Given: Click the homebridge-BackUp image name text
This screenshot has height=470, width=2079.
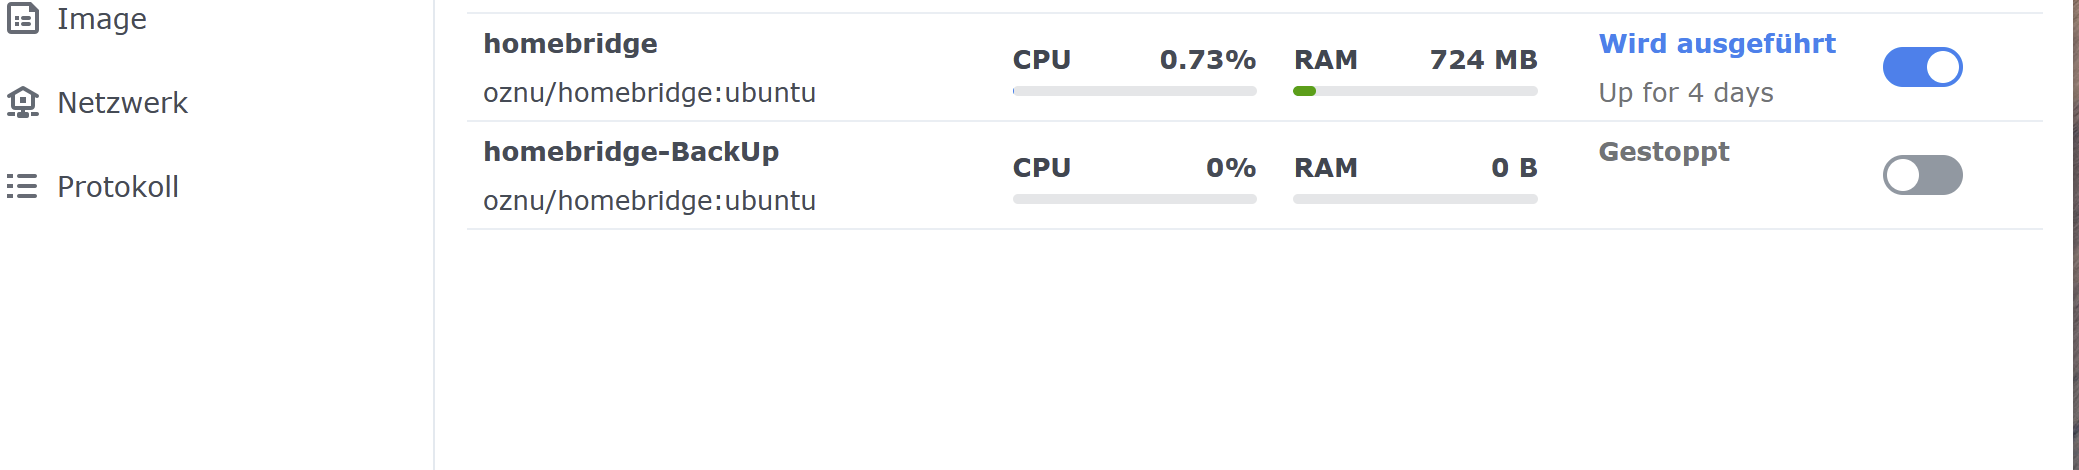Looking at the screenshot, I should pyautogui.click(x=649, y=201).
